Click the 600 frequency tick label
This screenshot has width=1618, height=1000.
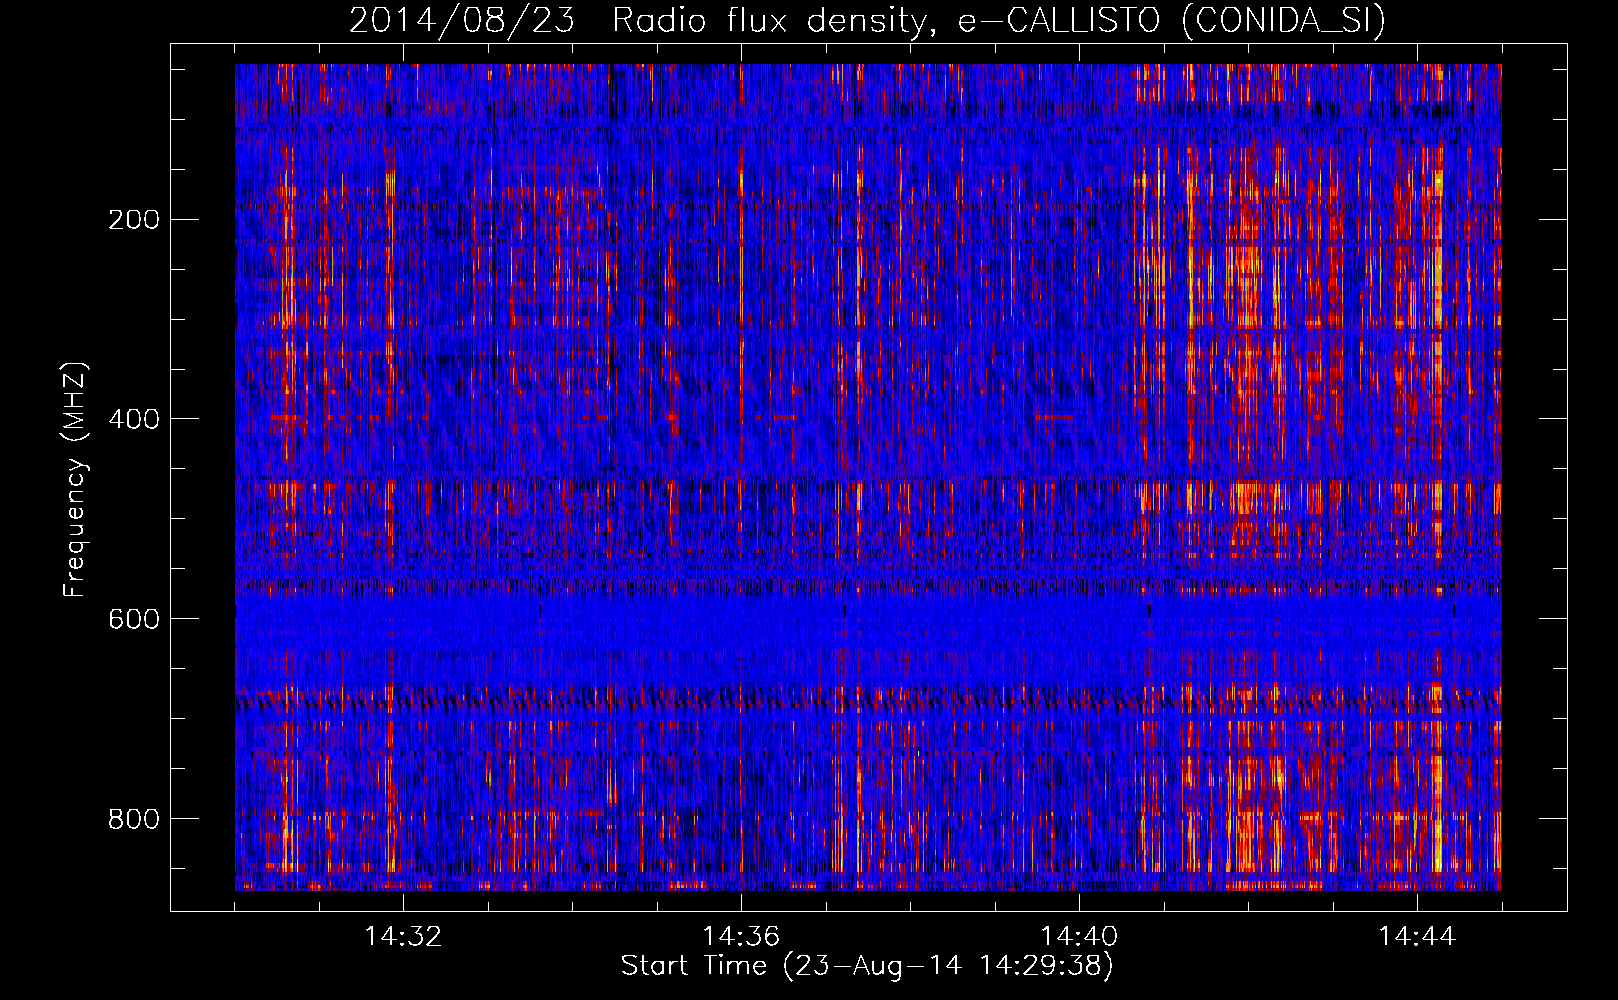click(134, 619)
